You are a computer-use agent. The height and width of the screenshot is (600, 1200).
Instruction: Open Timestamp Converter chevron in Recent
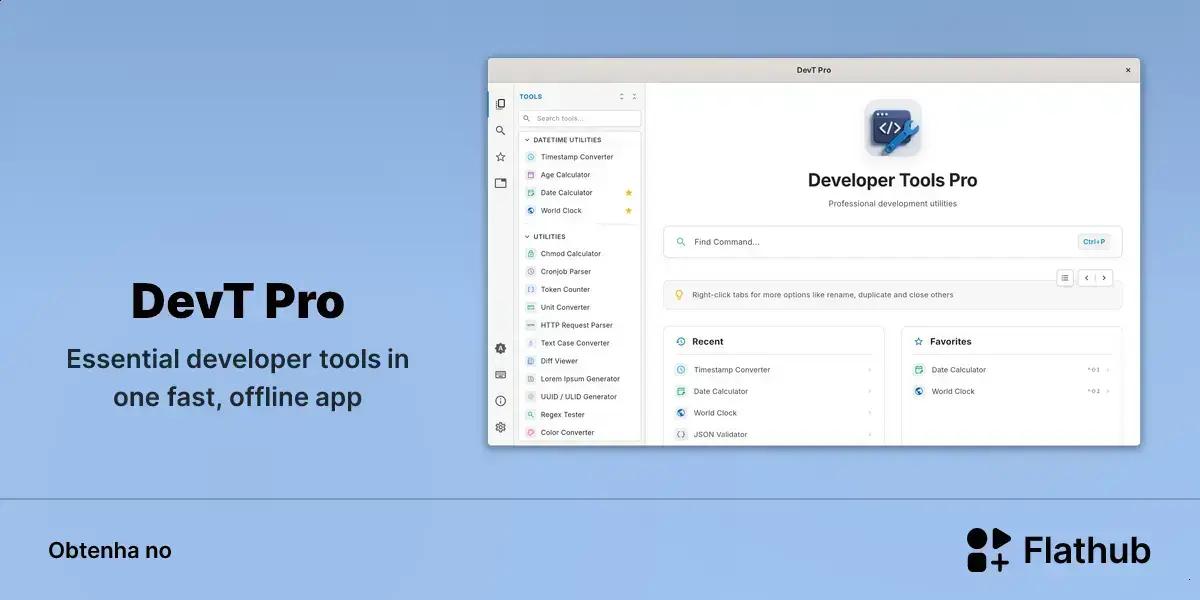click(x=869, y=370)
